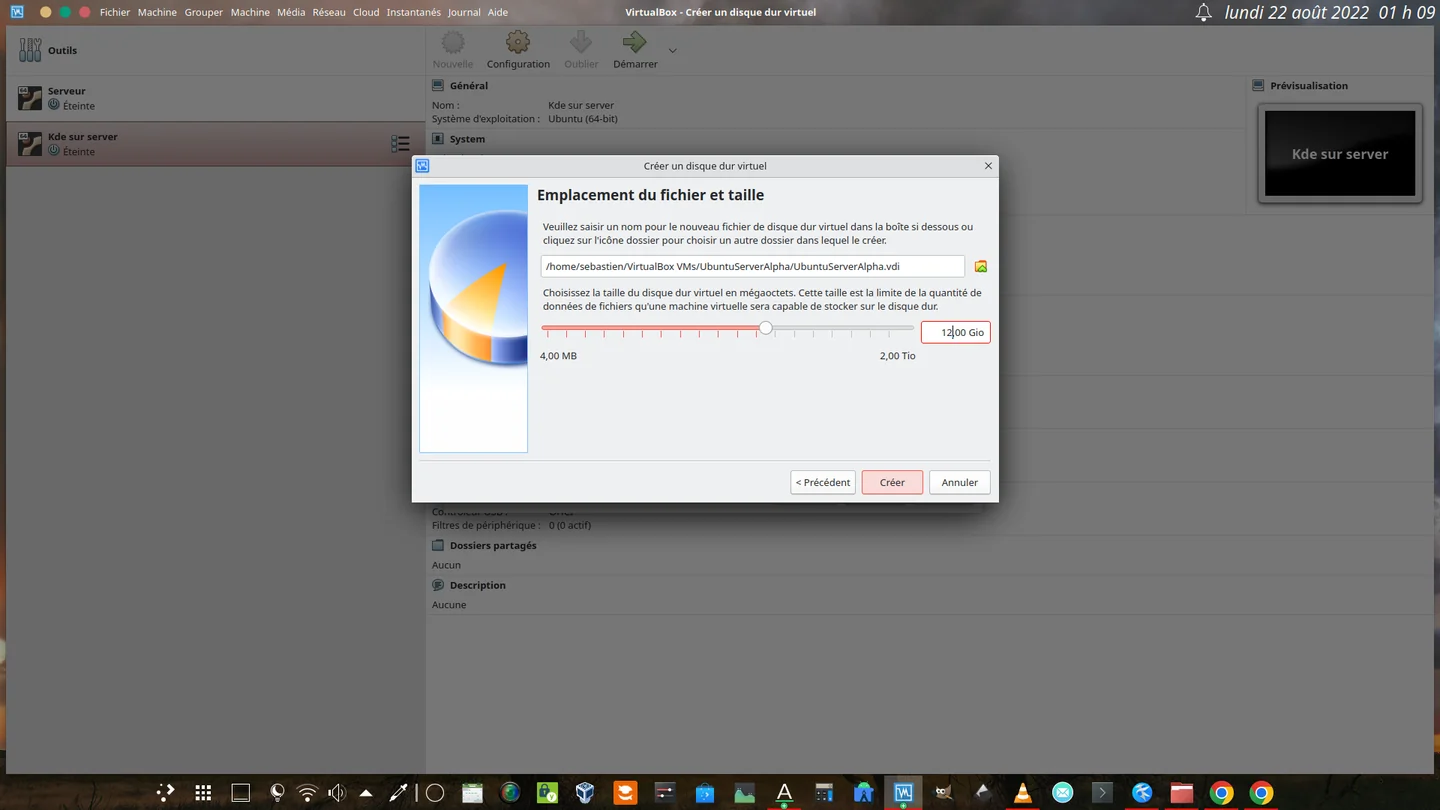
Task: Open the Aide menu
Action: [x=497, y=12]
